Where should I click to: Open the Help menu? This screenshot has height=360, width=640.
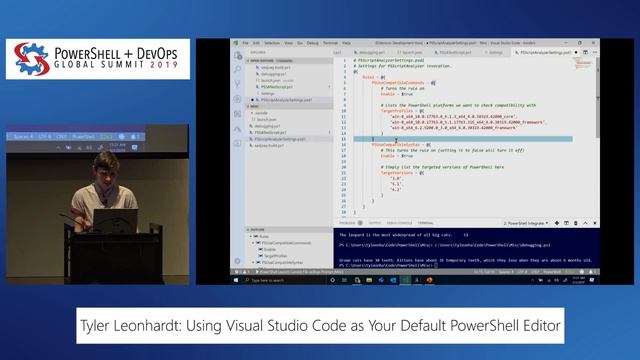point(346,43)
